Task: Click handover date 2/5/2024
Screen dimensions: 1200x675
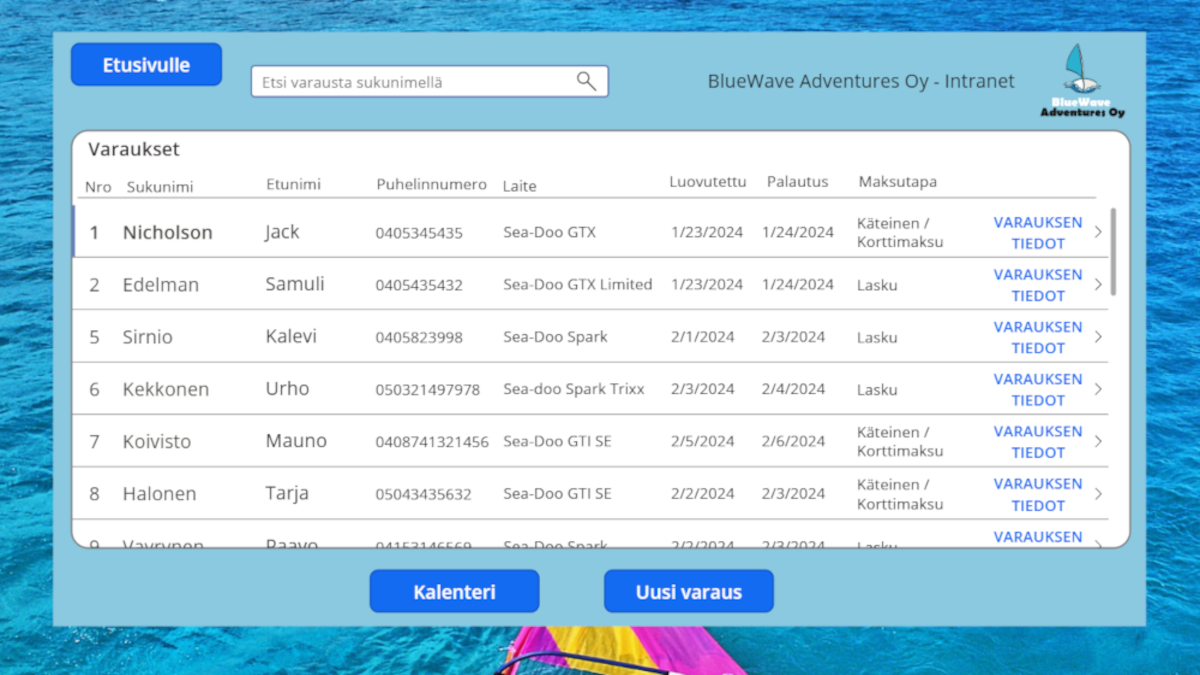Action: [x=703, y=441]
